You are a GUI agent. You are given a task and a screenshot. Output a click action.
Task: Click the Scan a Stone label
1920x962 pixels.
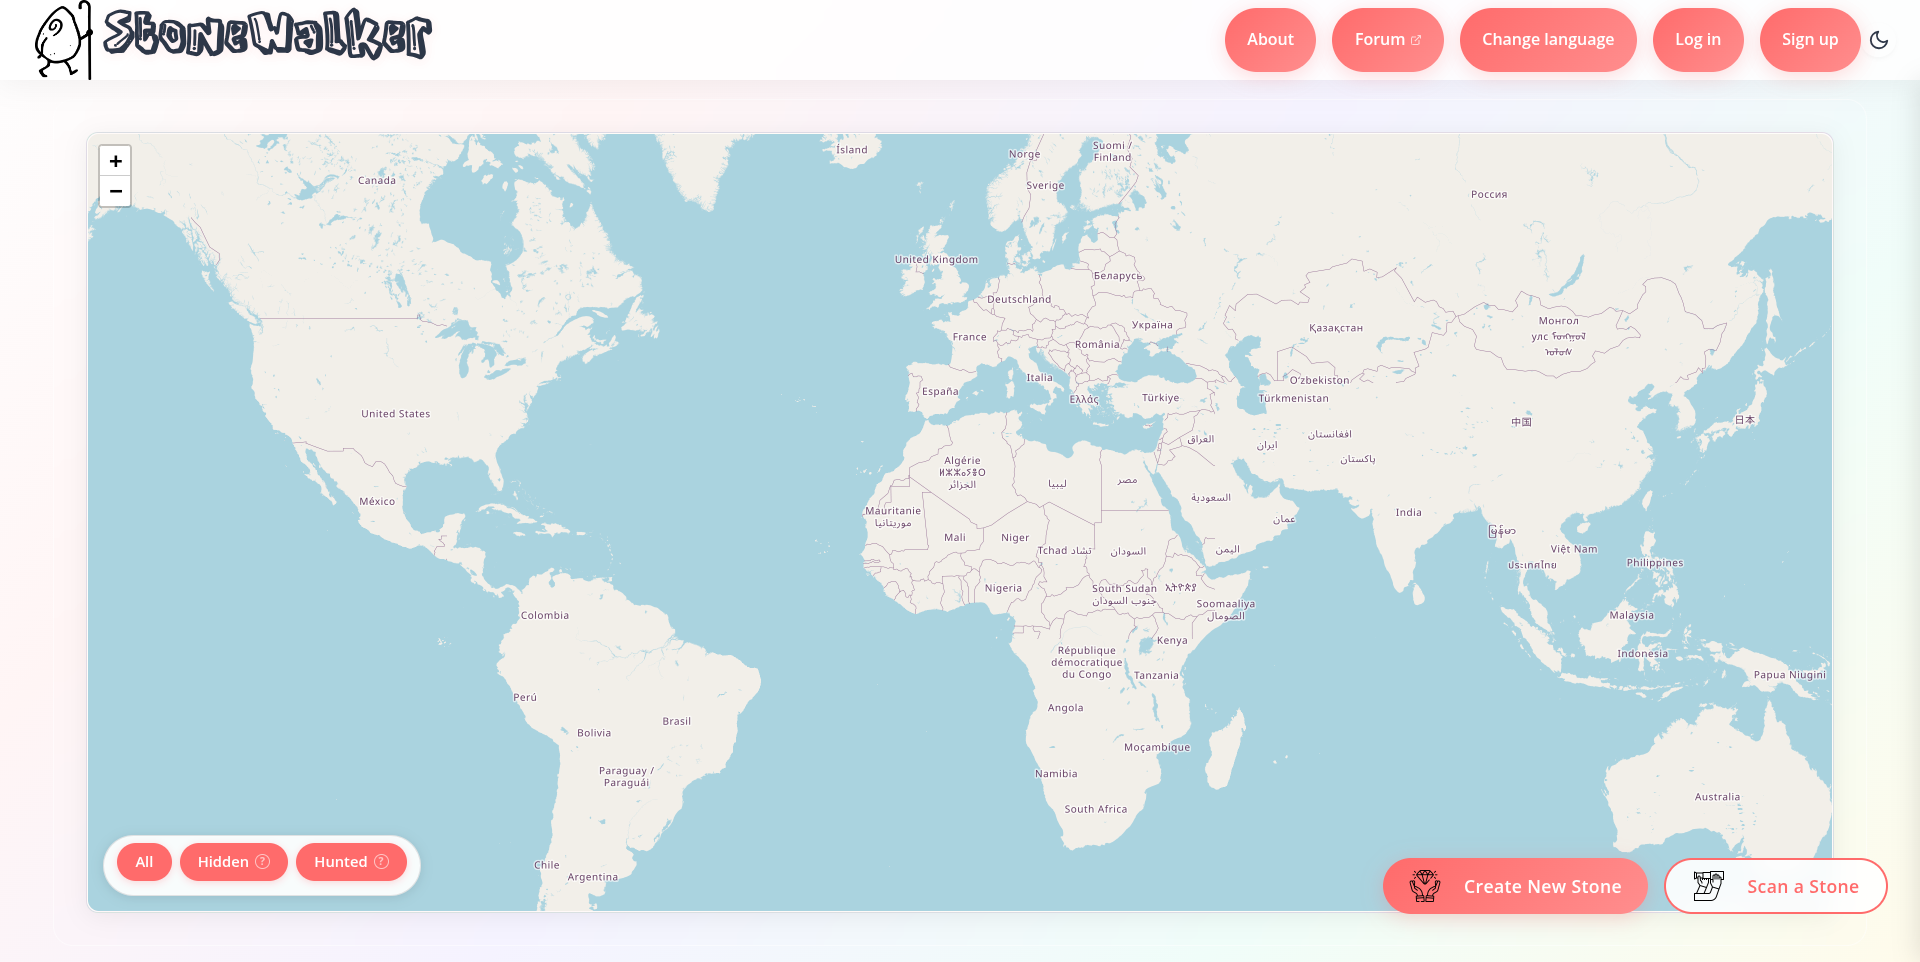tap(1802, 887)
